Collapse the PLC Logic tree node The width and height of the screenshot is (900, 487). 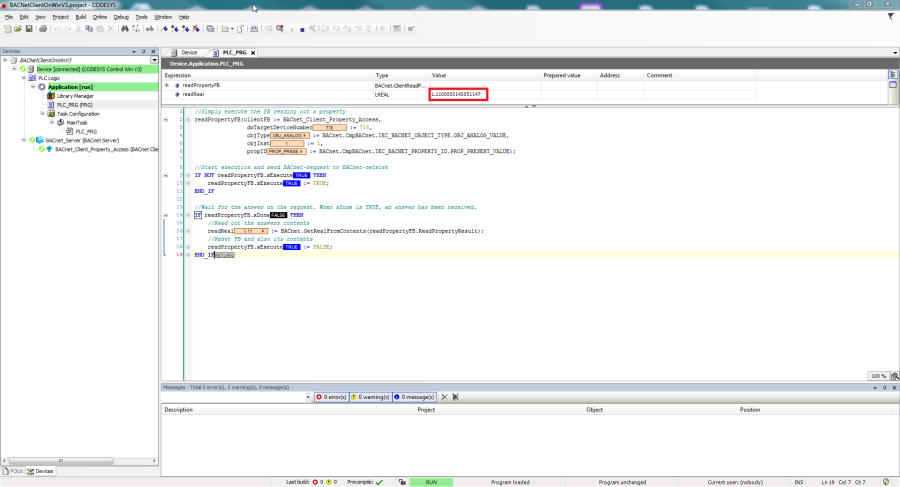tap(23, 78)
